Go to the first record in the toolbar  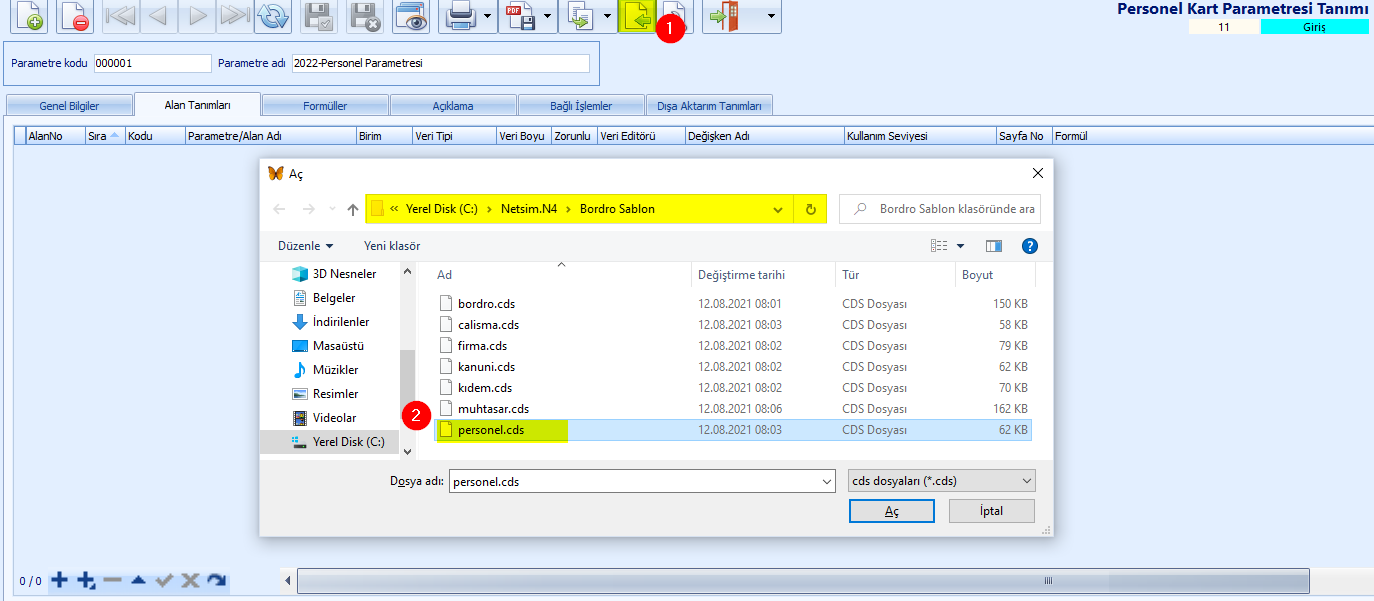point(120,16)
